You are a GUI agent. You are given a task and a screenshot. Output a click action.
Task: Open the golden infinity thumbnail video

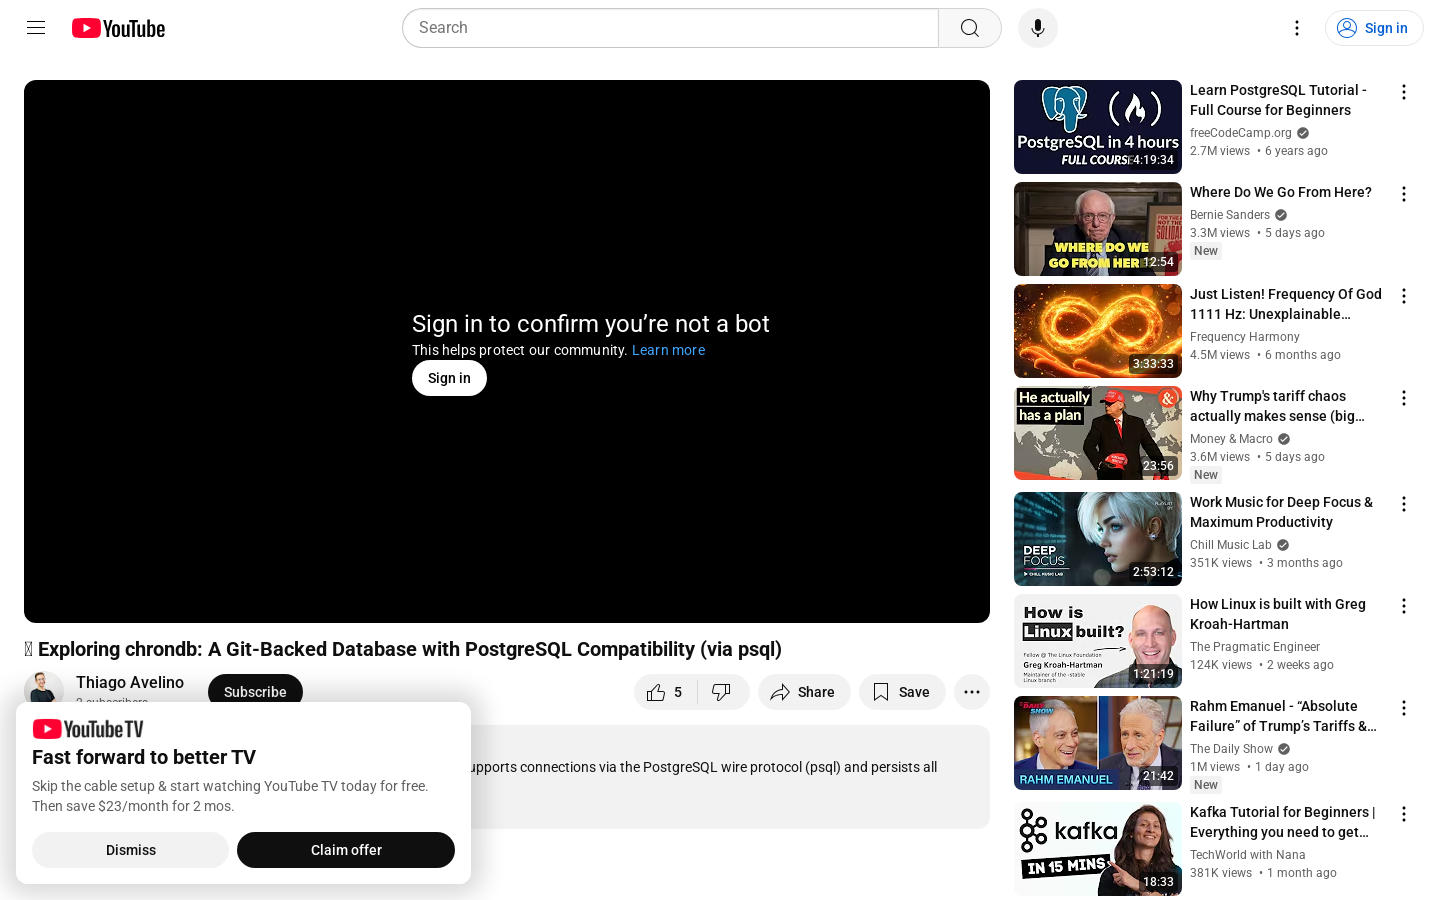pos(1098,331)
